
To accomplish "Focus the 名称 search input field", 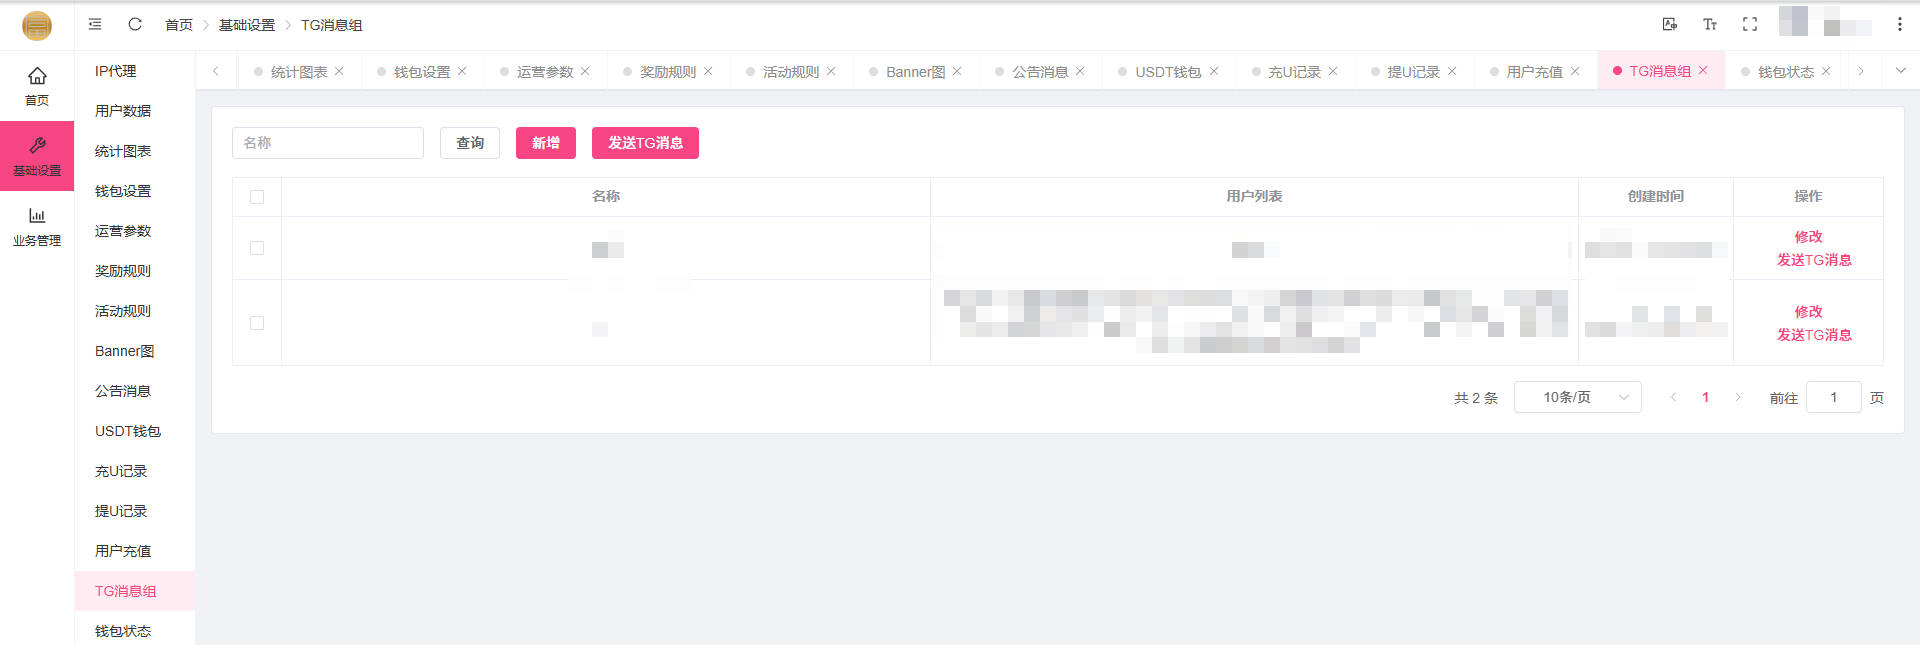I will 328,143.
